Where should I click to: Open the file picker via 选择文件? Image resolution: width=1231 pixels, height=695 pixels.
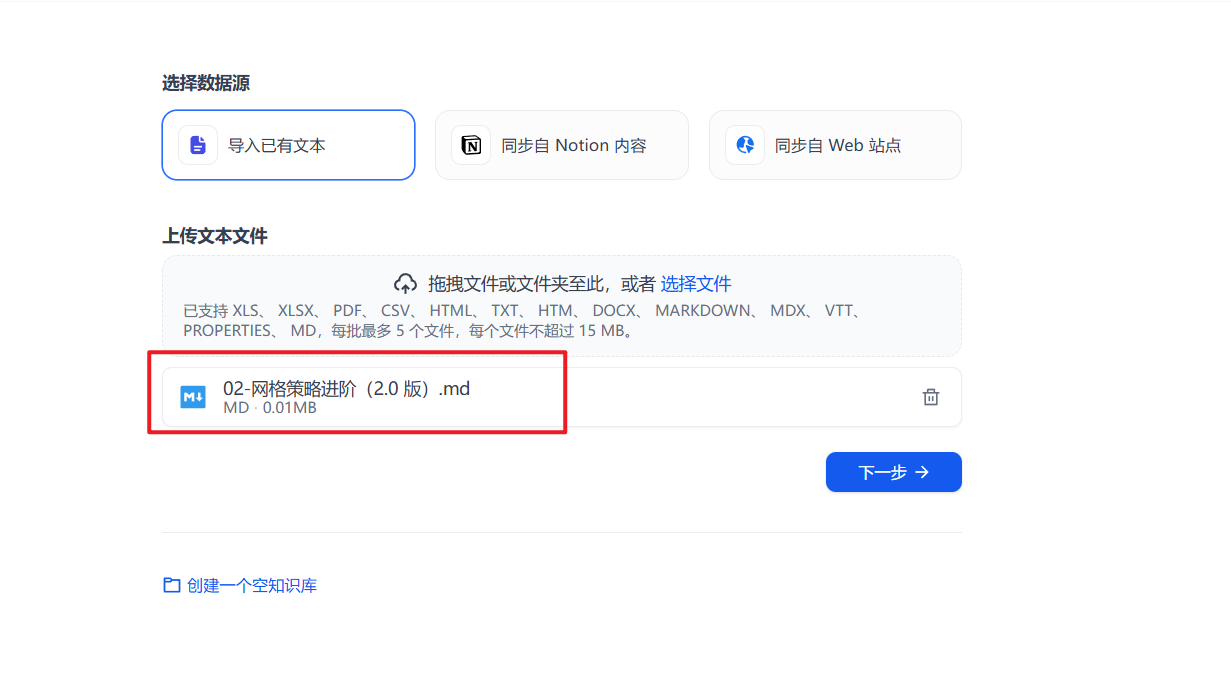pos(695,283)
